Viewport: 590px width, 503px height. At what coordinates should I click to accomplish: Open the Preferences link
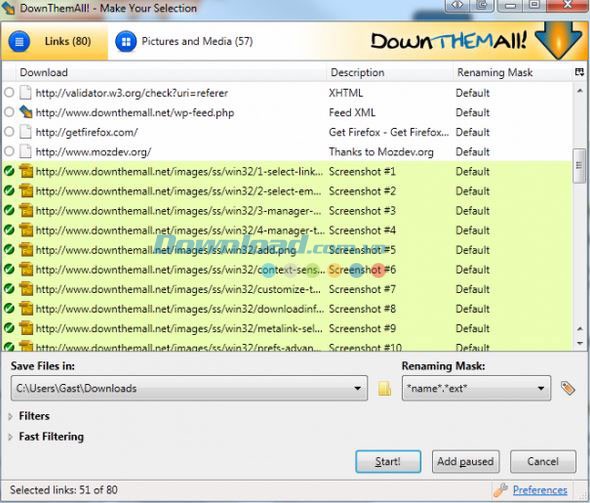(540, 490)
